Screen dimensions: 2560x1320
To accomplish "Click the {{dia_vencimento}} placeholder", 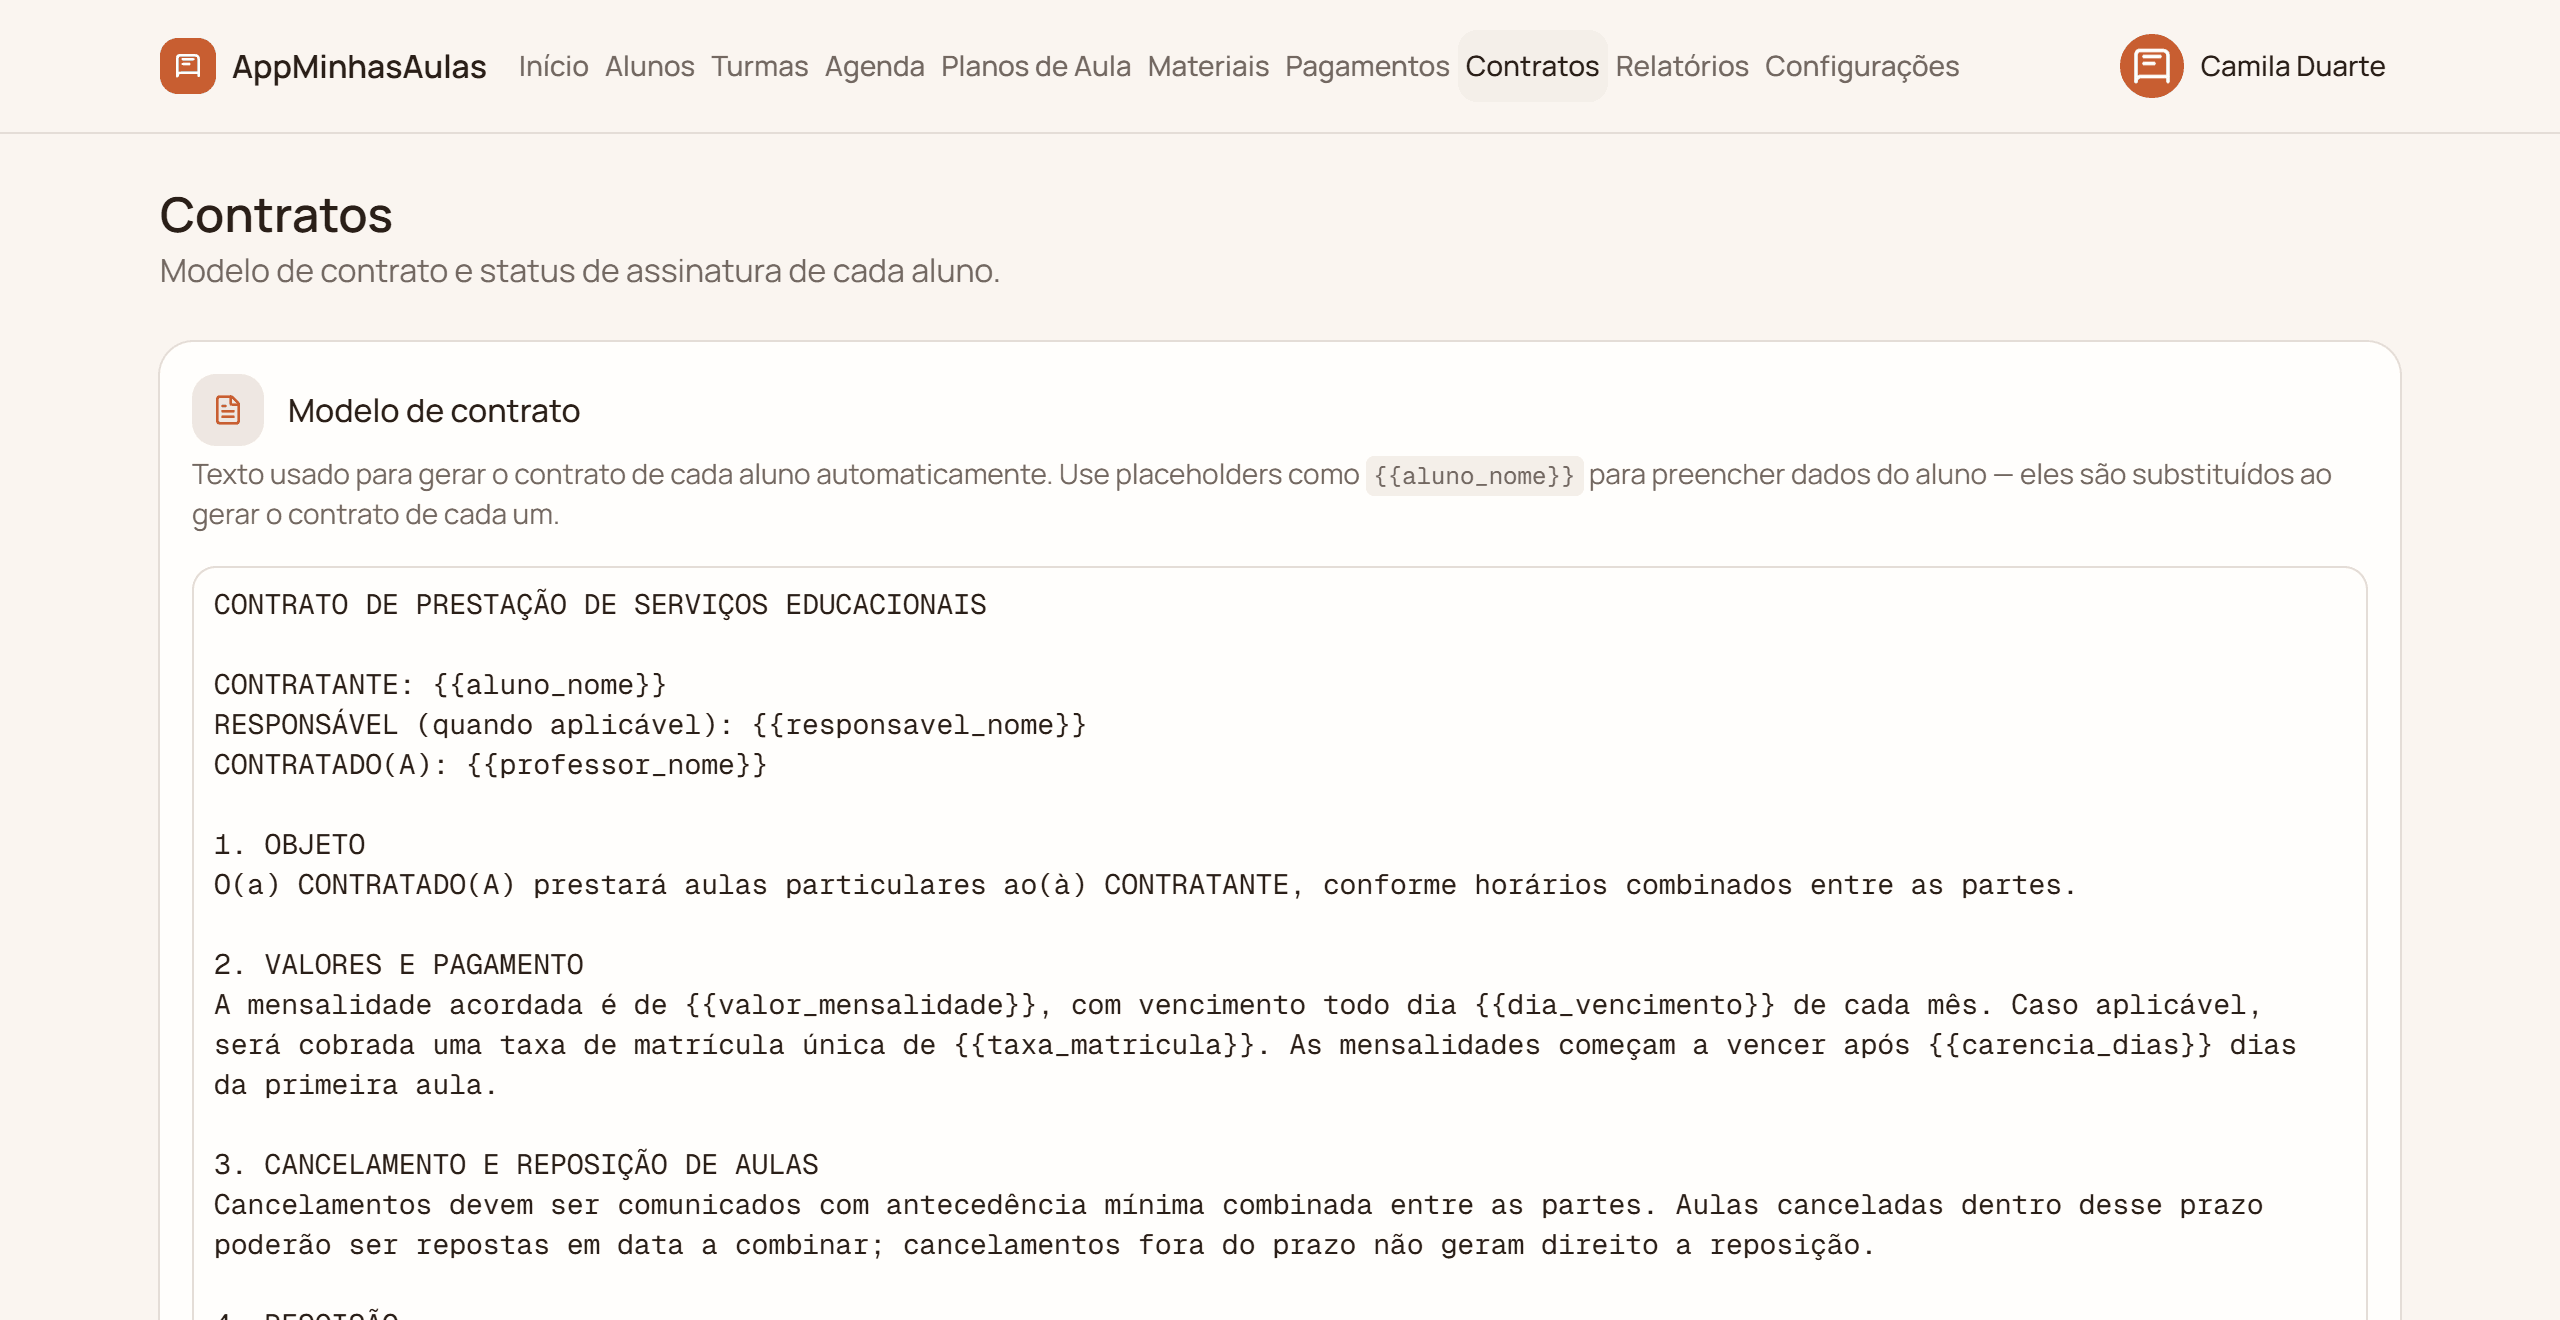I will pyautogui.click(x=1625, y=1005).
